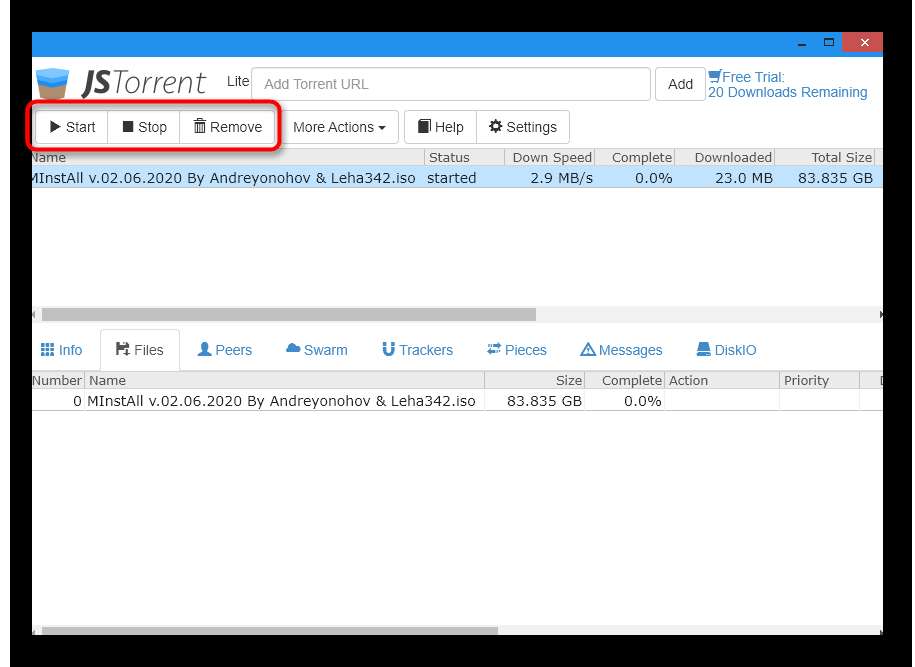Viewport: 915px width, 667px height.
Task: Switch to the Trackers tab
Action: tap(417, 350)
